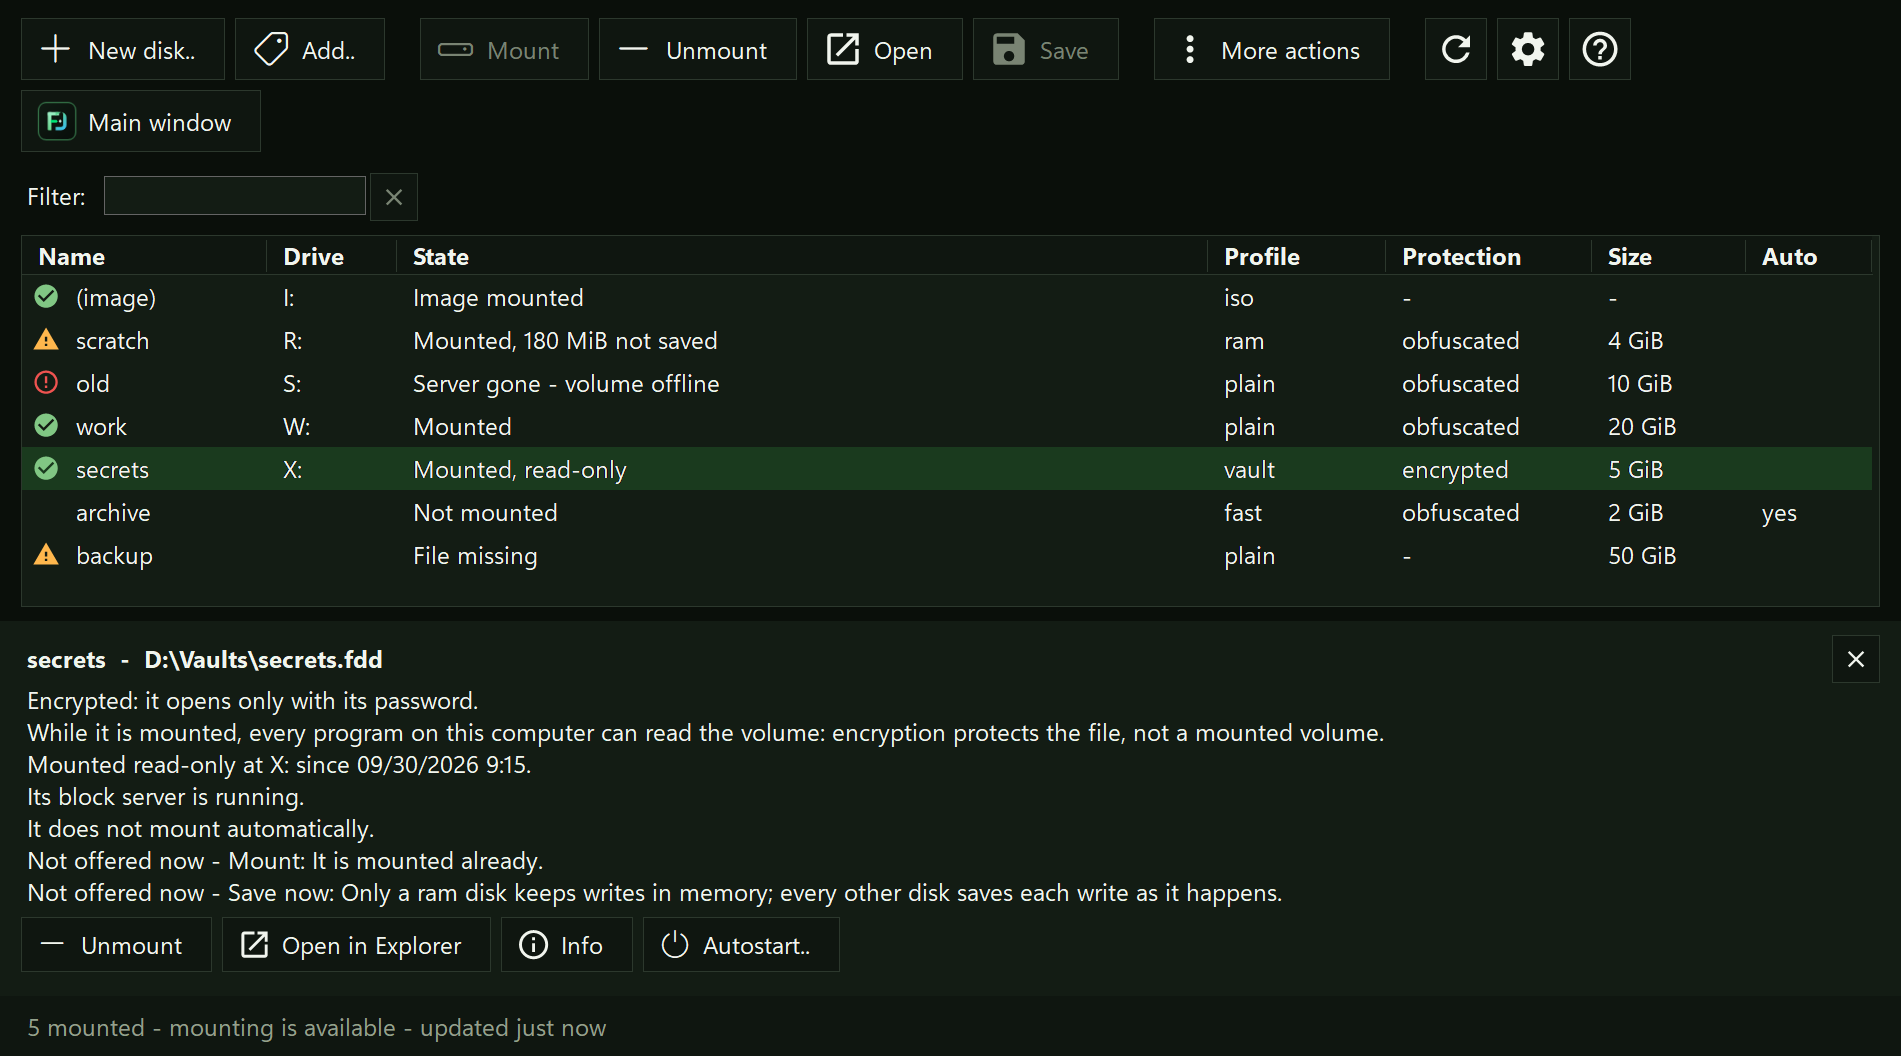Open Autostart options for secrets
The image size is (1901, 1056).
740,945
